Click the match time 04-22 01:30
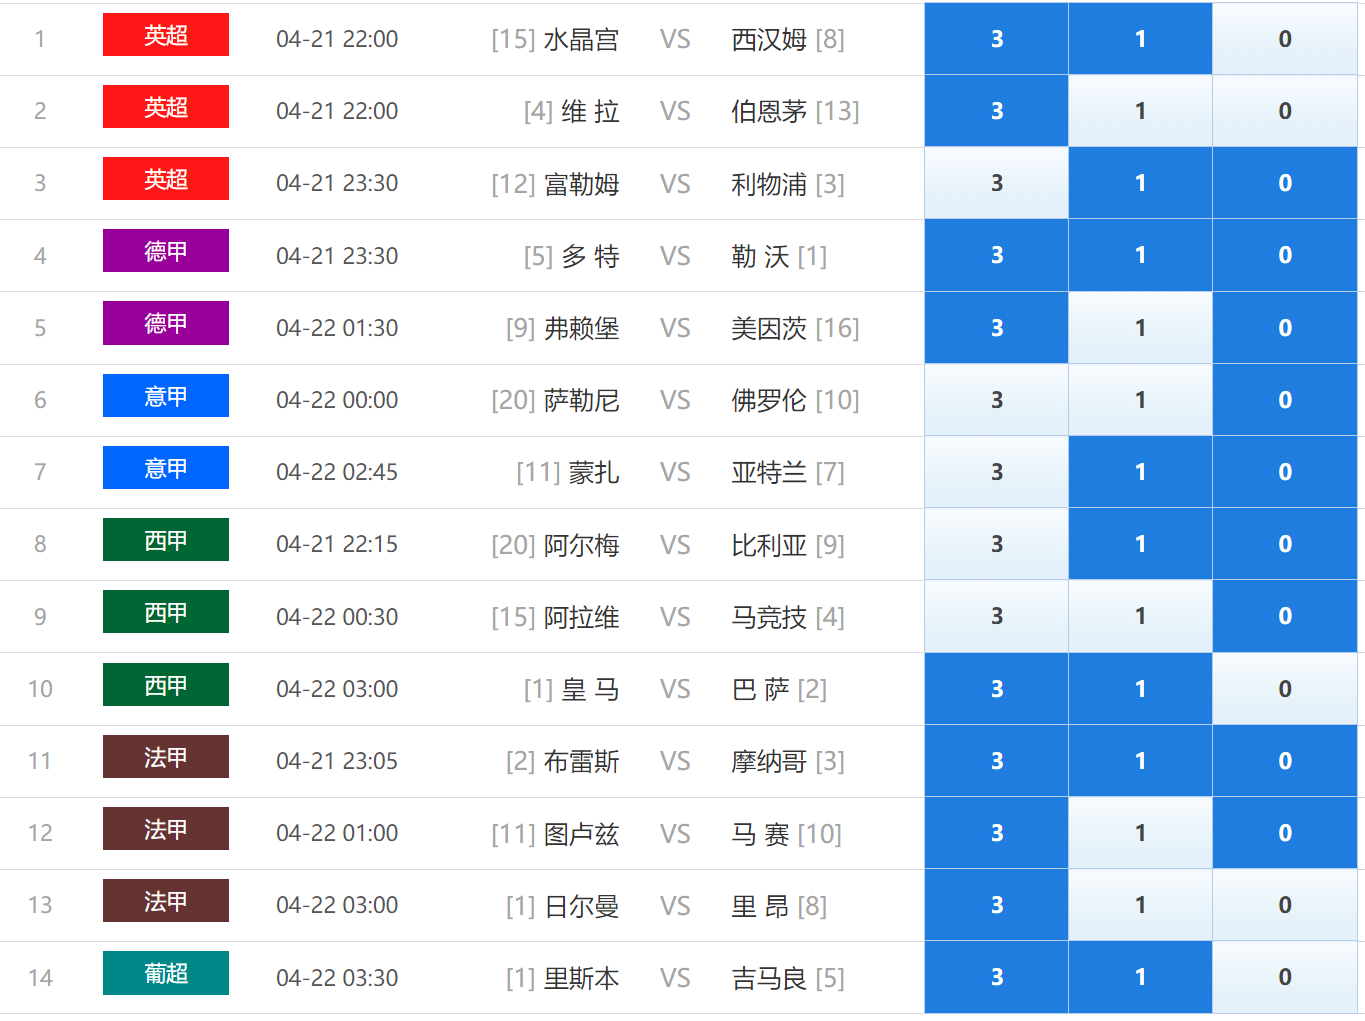The image size is (1365, 1021). click(x=337, y=328)
